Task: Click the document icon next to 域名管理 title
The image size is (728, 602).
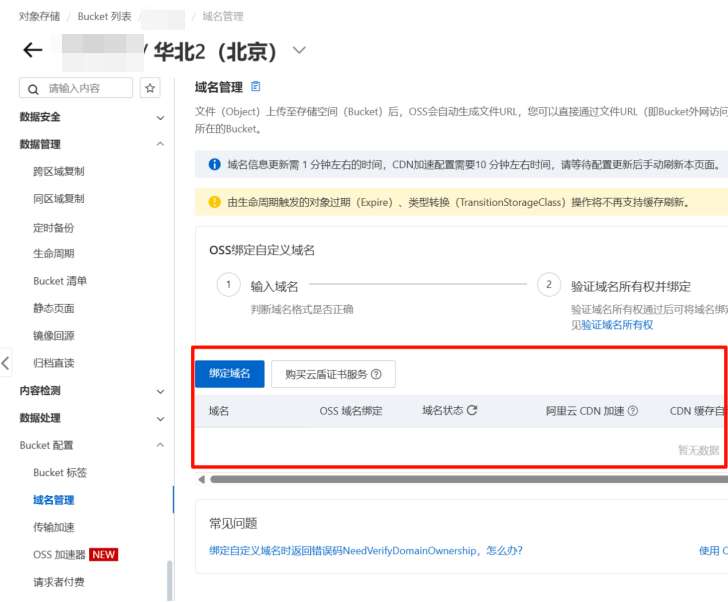Action: (256, 87)
